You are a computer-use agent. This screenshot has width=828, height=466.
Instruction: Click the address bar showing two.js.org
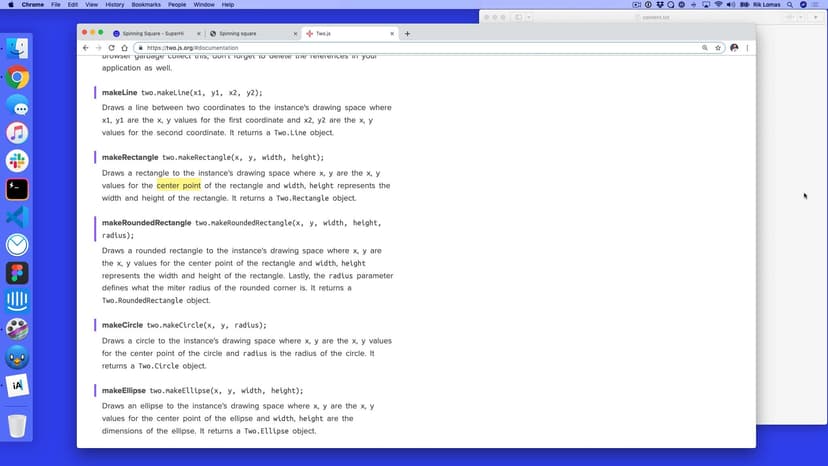[x=400, y=48]
